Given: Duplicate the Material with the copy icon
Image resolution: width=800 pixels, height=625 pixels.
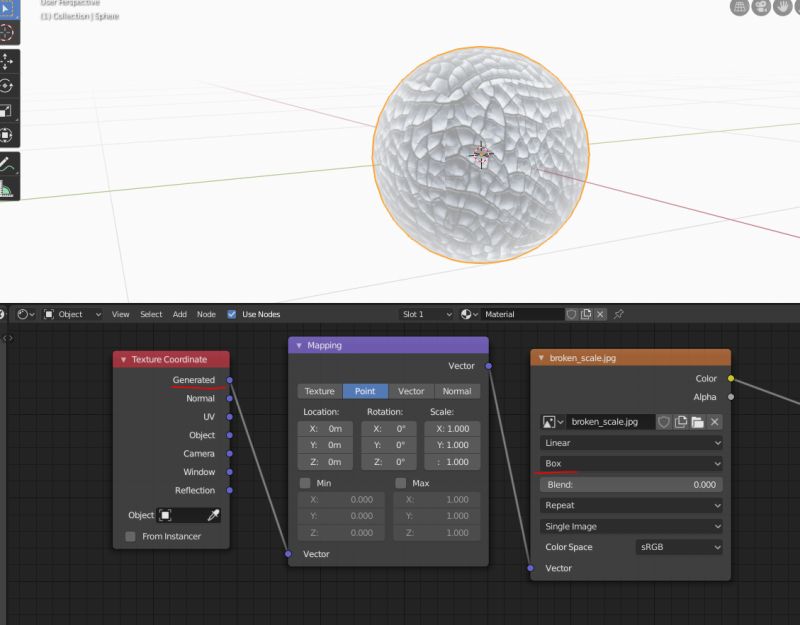Looking at the screenshot, I should pos(586,314).
